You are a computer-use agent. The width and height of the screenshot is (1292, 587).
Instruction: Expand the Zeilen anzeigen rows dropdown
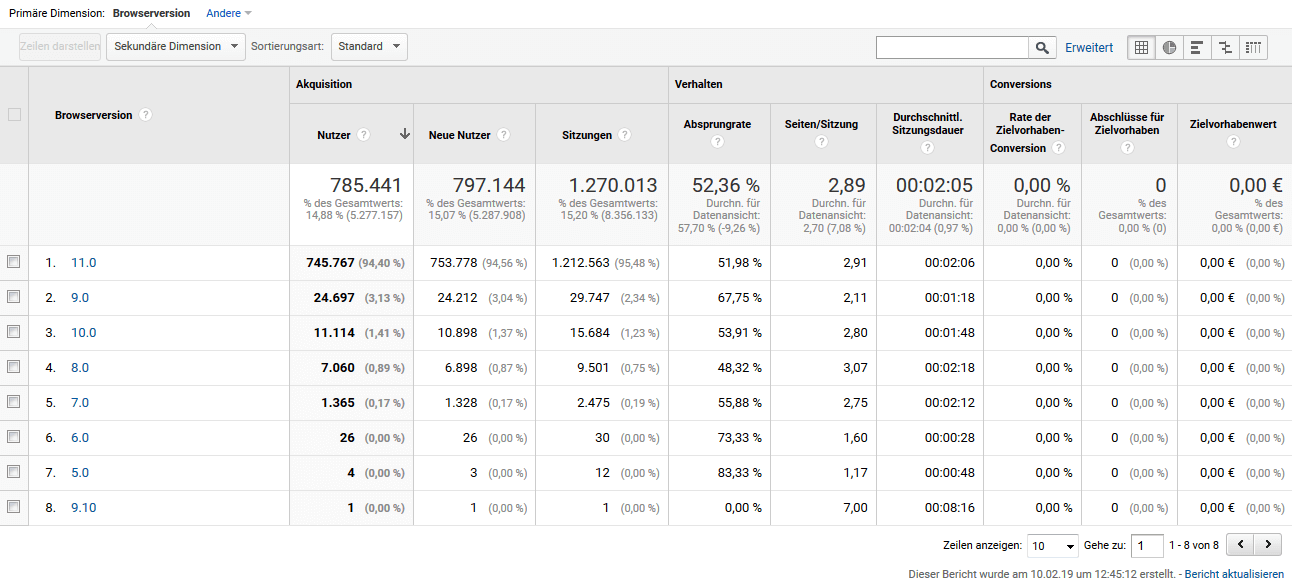pos(1053,546)
